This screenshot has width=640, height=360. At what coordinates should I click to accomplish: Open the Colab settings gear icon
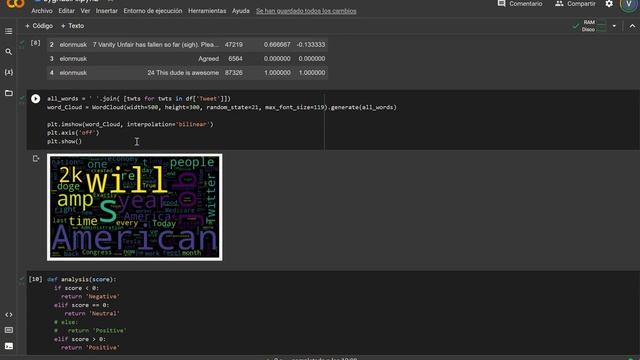pyautogui.click(x=609, y=4)
